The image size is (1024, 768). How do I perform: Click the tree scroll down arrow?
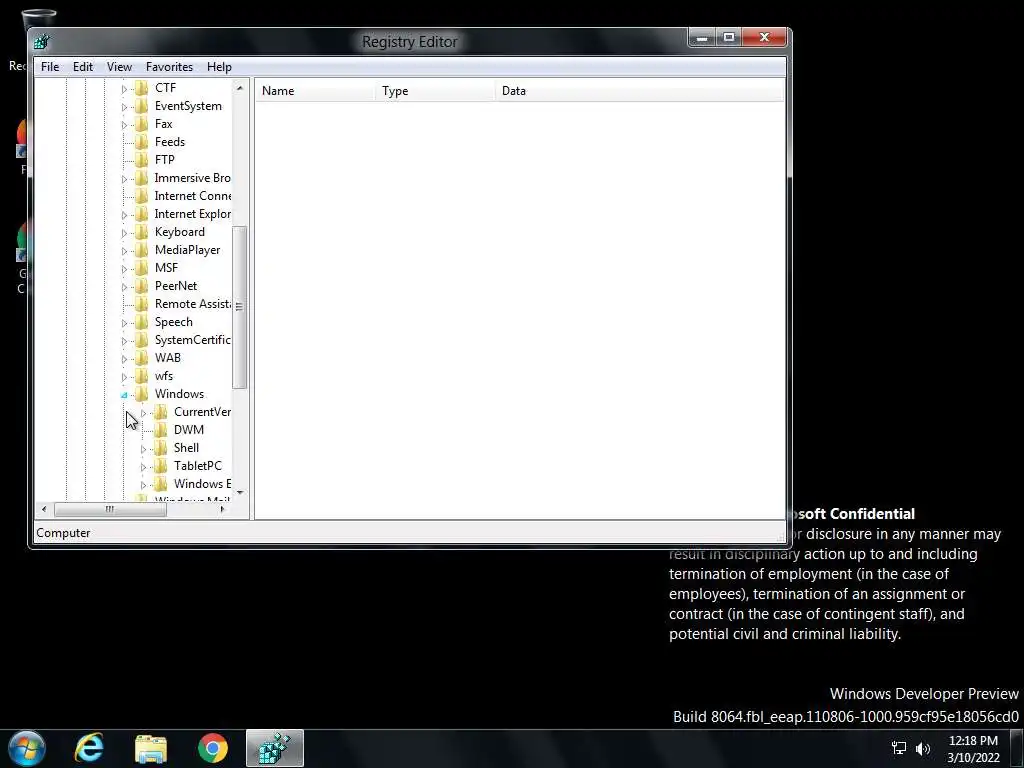coord(240,492)
